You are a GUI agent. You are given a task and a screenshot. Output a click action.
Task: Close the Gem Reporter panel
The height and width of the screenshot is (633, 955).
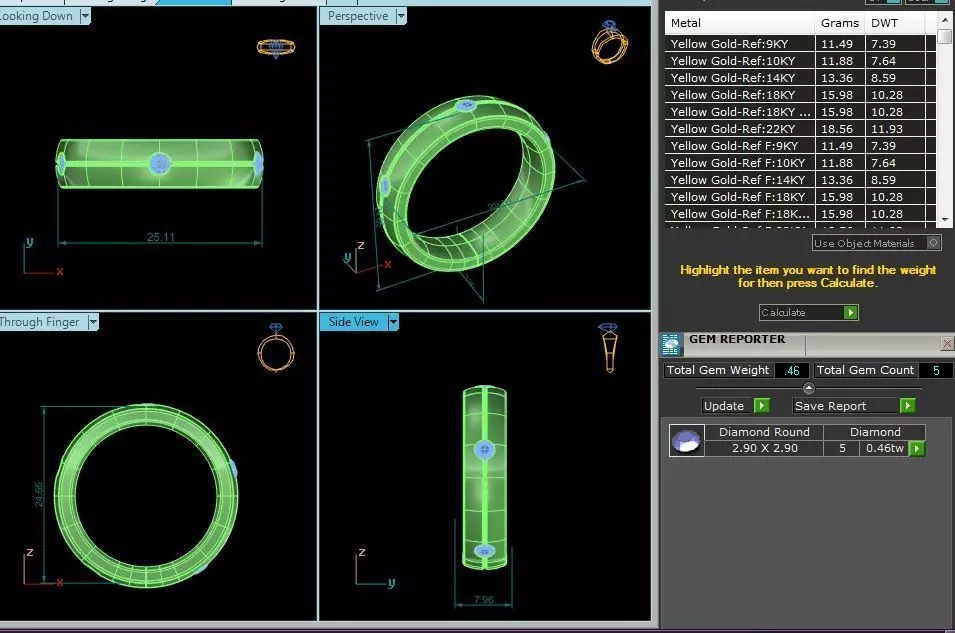948,344
